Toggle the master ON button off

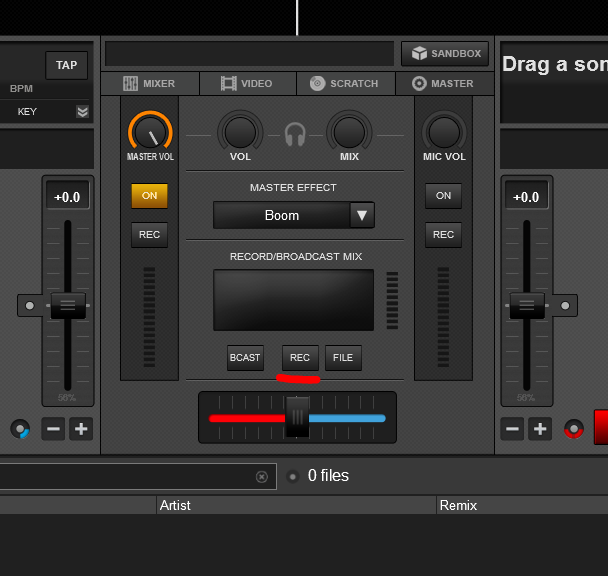coord(149,195)
